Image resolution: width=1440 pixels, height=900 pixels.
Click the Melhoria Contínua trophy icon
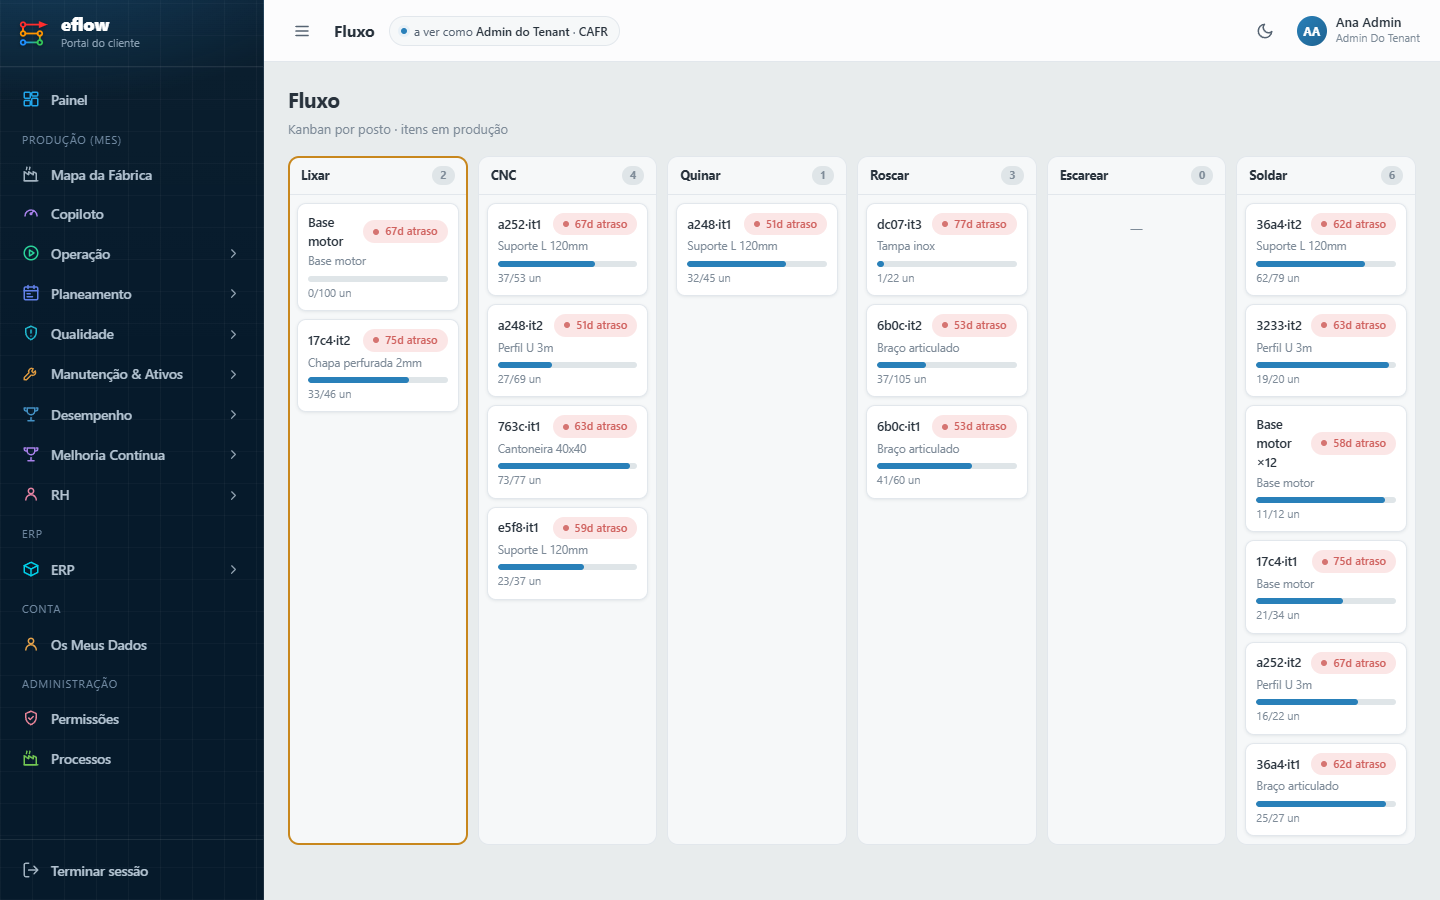pyautogui.click(x=31, y=455)
